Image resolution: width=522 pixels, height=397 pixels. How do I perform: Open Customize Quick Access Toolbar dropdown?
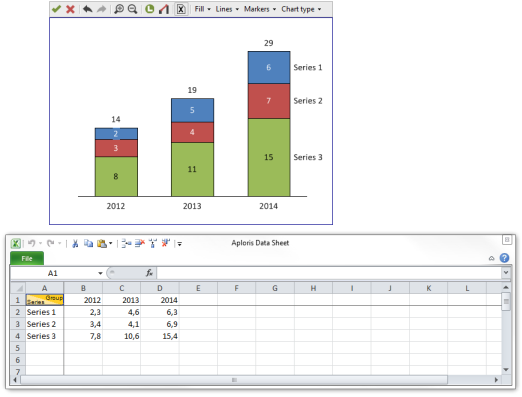pyautogui.click(x=180, y=244)
